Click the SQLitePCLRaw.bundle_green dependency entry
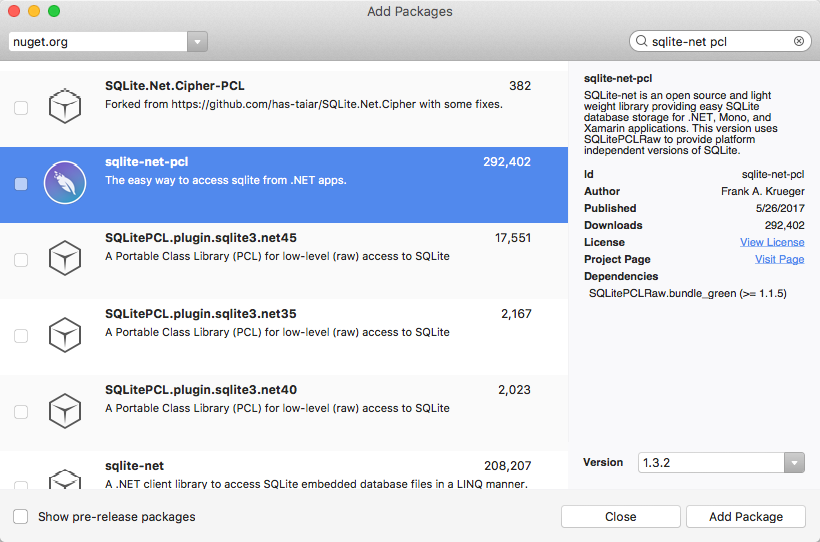The image size is (820, 542). pos(687,293)
